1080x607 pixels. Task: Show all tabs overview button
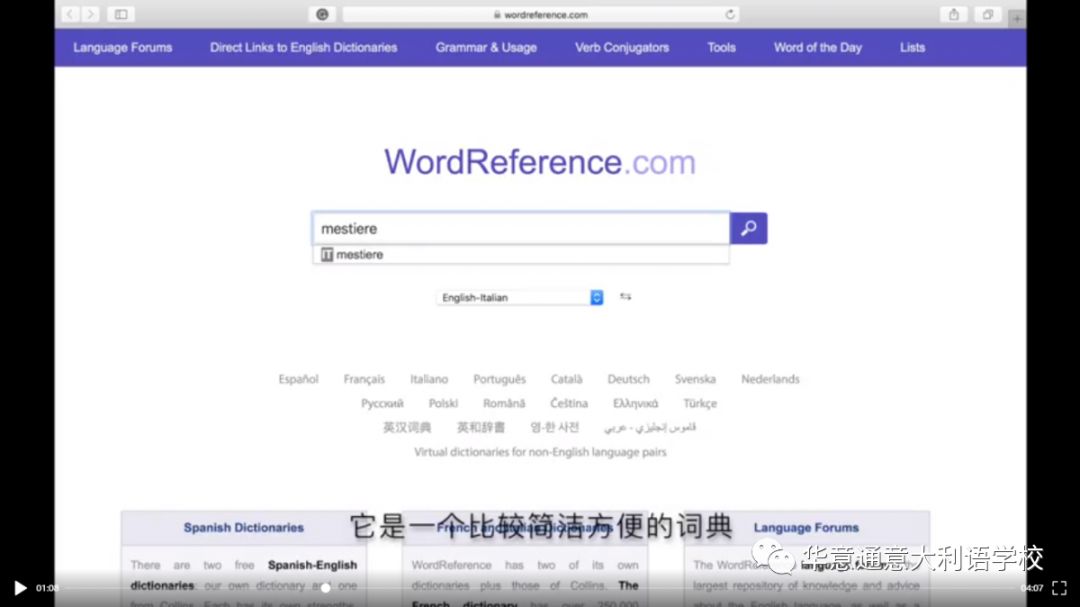coord(988,14)
